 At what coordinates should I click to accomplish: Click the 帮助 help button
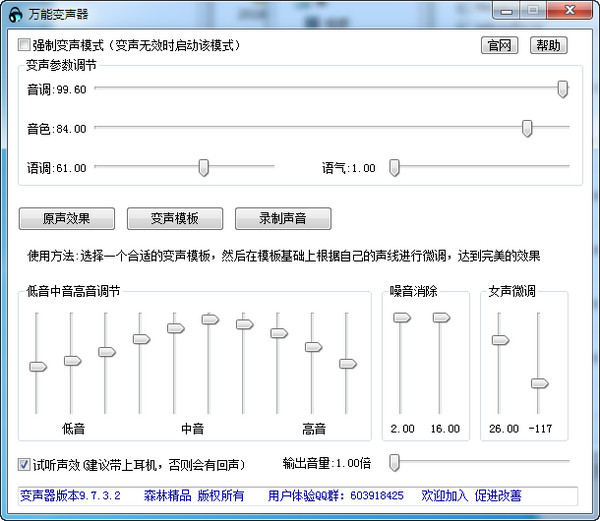tap(547, 45)
